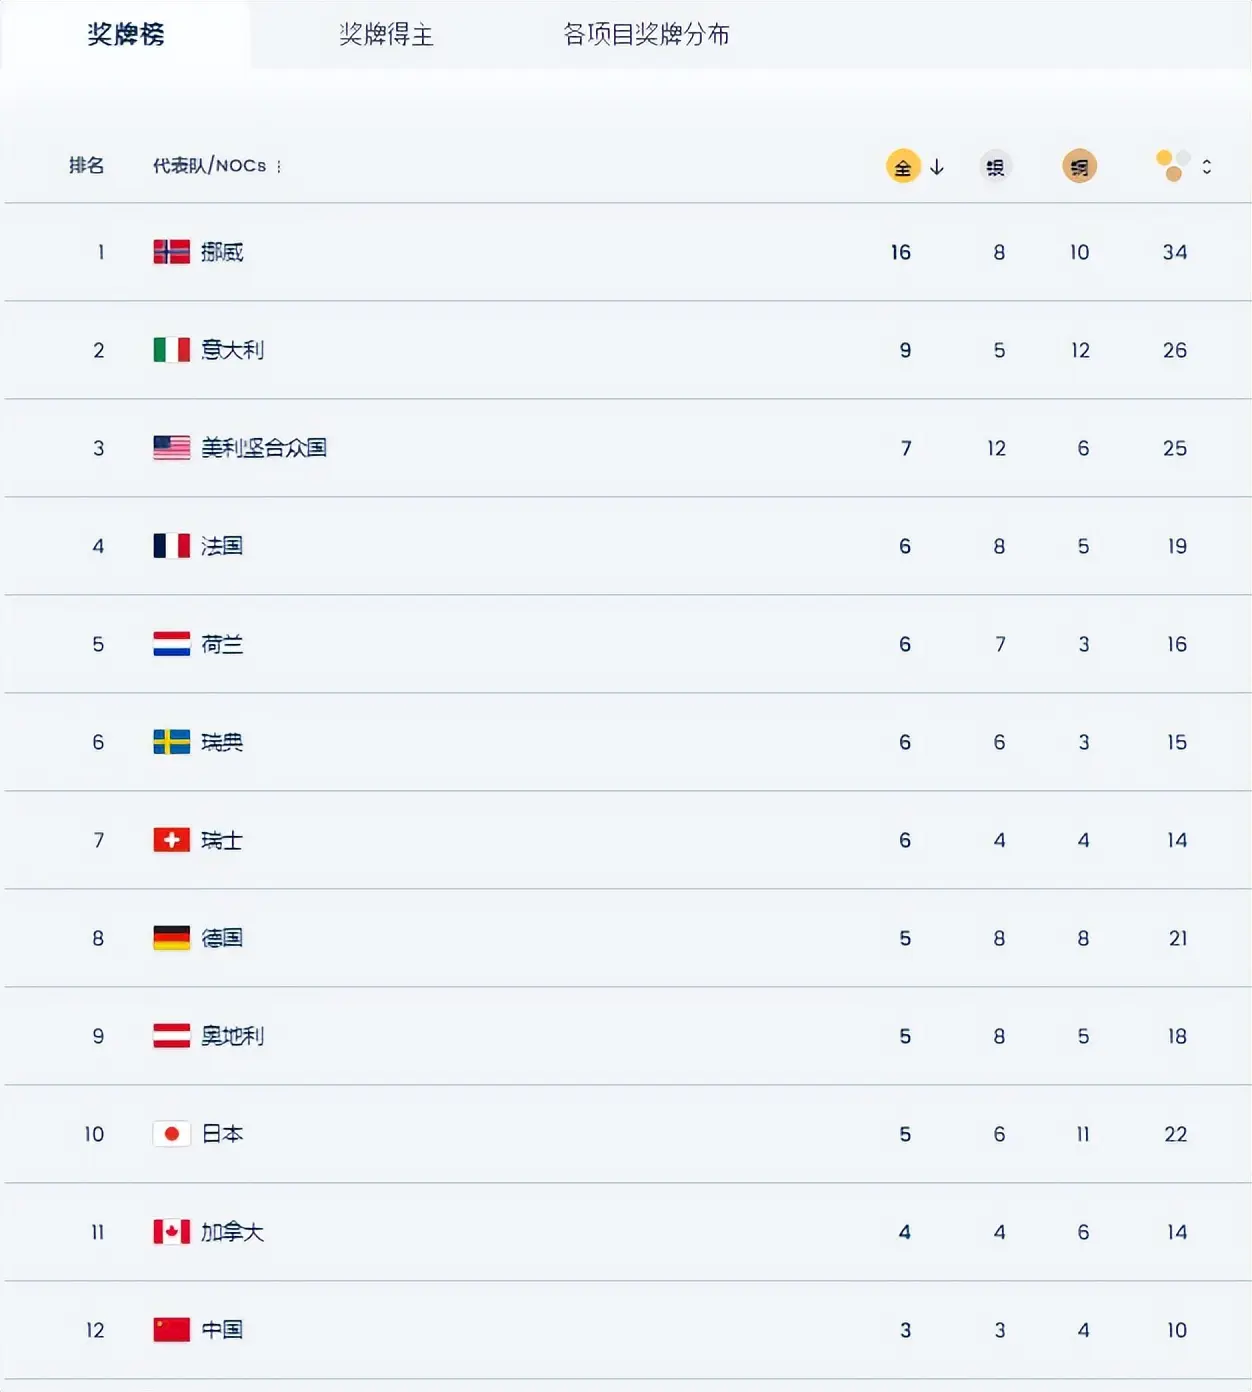Image resolution: width=1252 pixels, height=1392 pixels.
Task: Switch to the 奖牌得主 tab
Action: tap(386, 35)
